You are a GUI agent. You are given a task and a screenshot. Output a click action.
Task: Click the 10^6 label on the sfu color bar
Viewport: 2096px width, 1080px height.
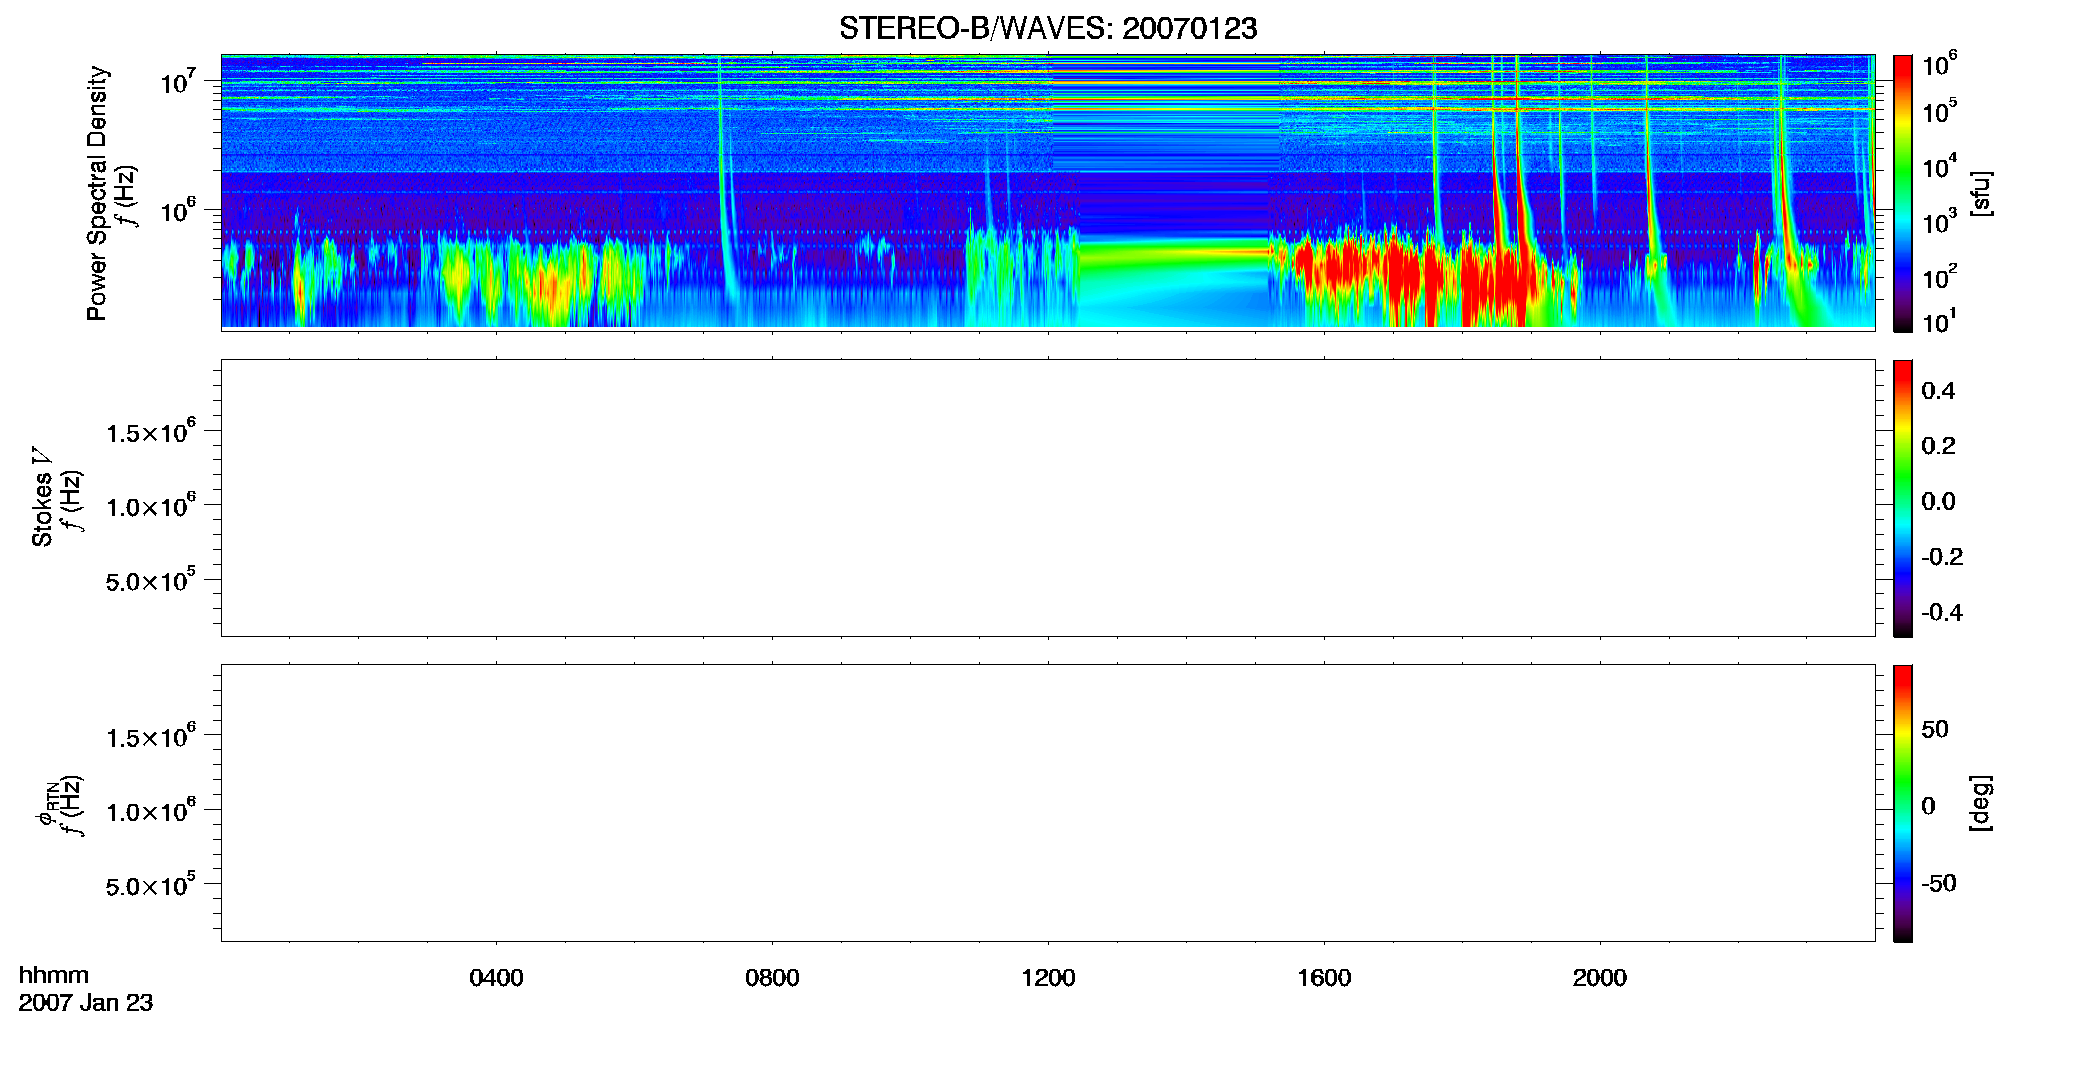click(x=1939, y=65)
